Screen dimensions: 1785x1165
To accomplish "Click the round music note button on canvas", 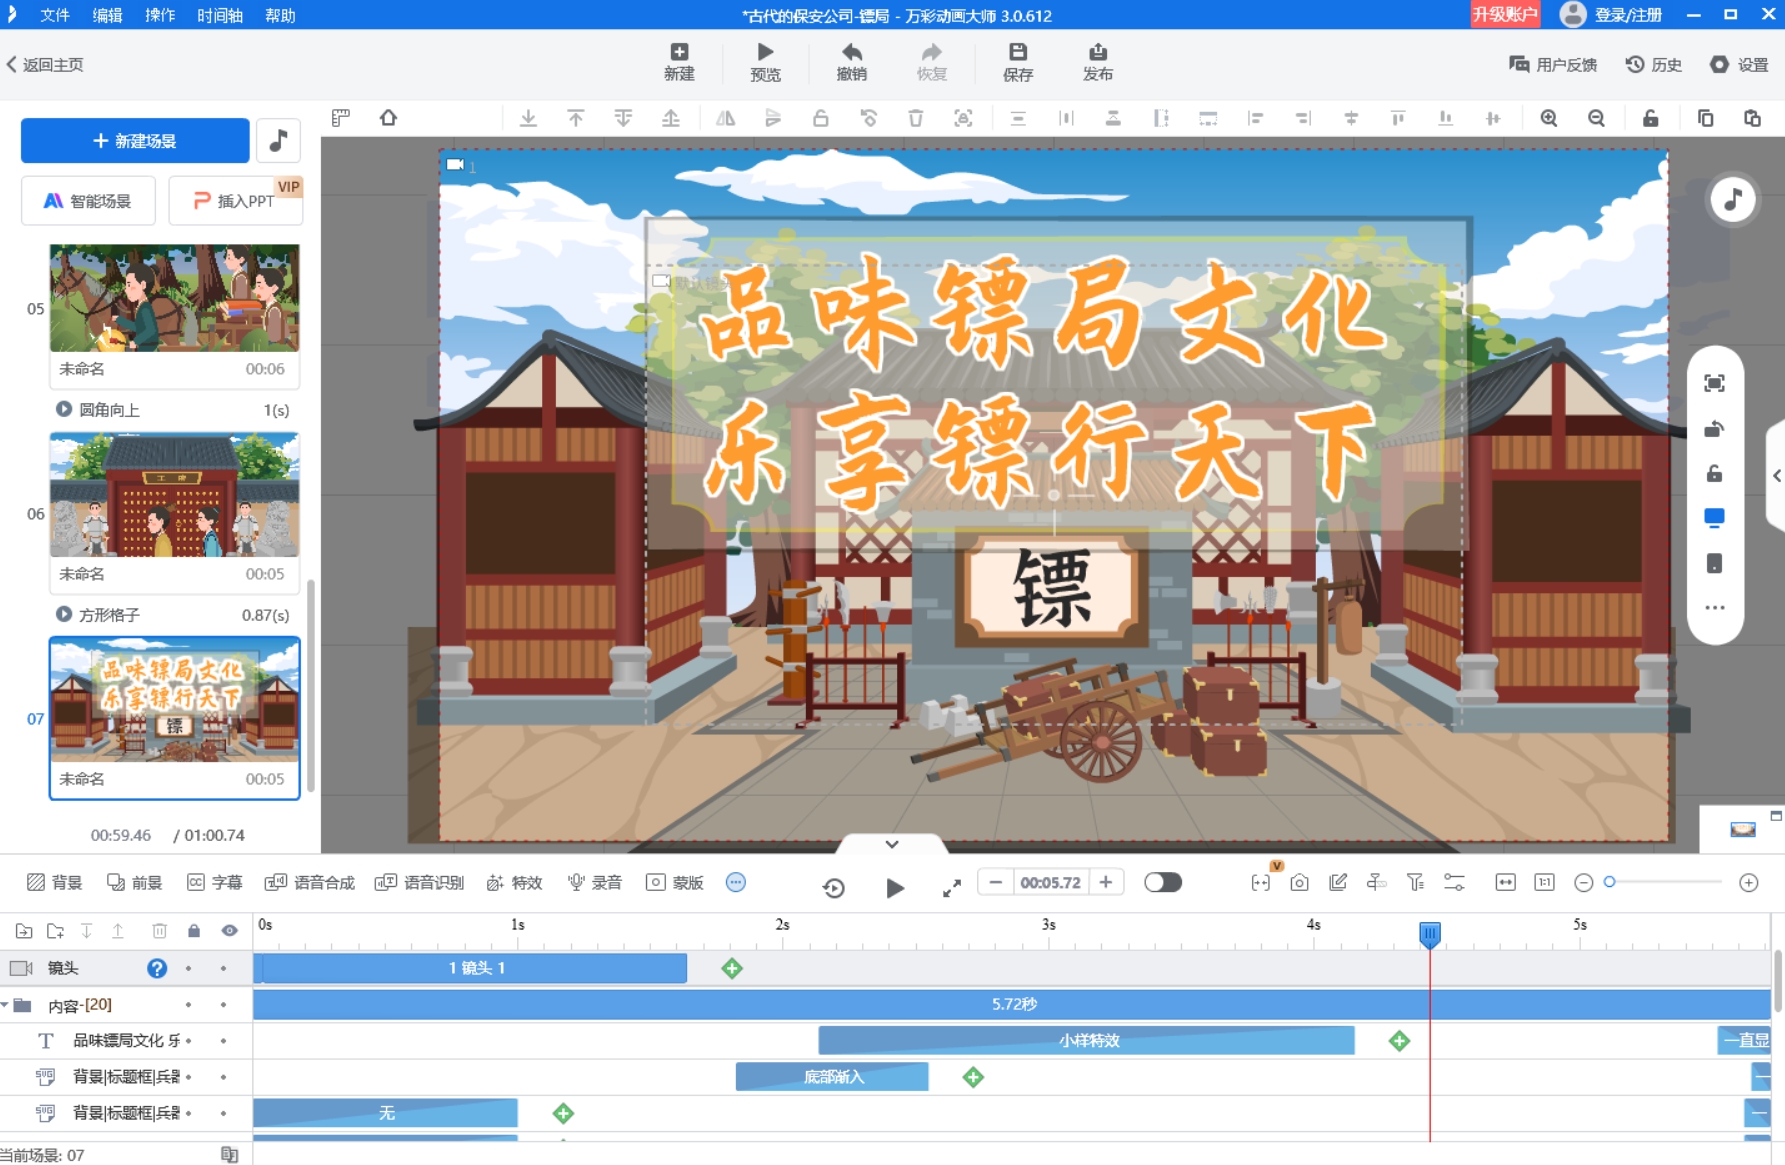I will point(1733,200).
